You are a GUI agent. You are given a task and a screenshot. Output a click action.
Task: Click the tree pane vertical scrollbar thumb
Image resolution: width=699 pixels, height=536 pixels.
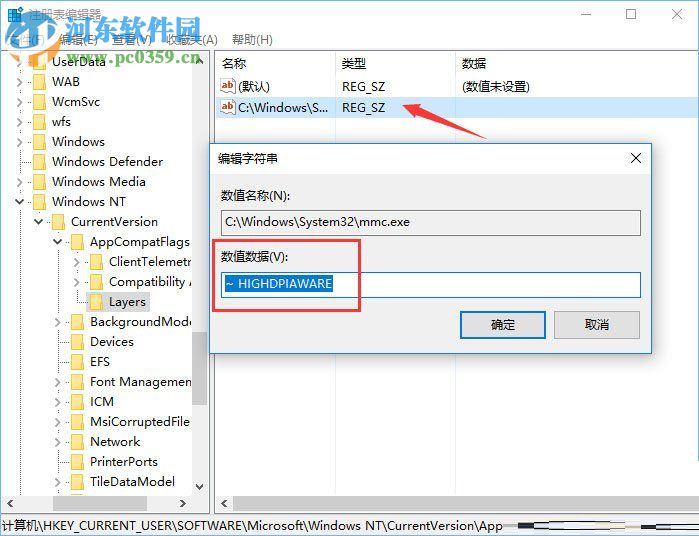pos(200,368)
